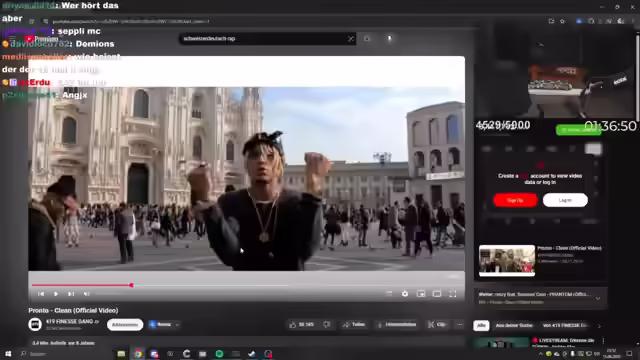This screenshot has height=360, width=640.
Task: Start voice search with the microphone
Action: pos(389,39)
